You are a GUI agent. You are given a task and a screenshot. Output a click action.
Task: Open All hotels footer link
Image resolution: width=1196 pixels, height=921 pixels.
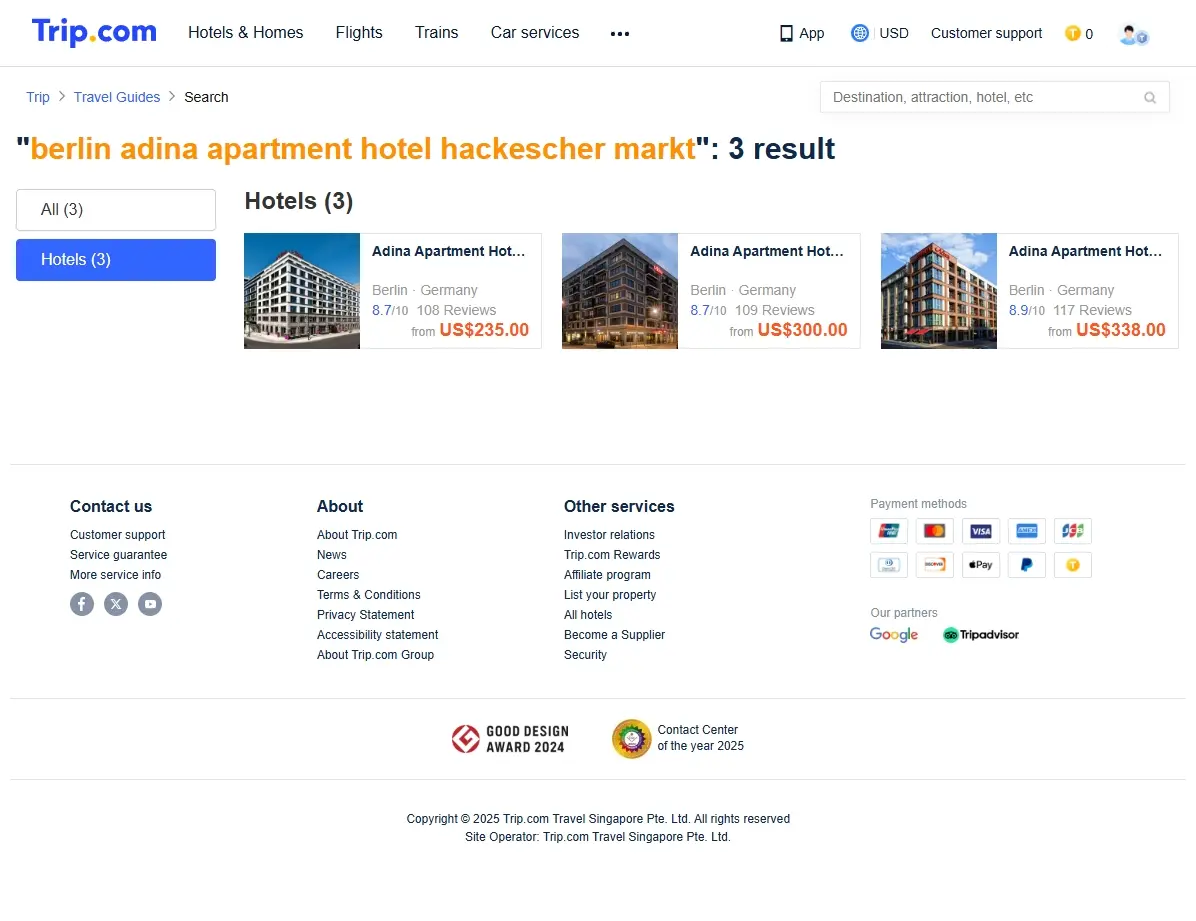tap(587, 615)
